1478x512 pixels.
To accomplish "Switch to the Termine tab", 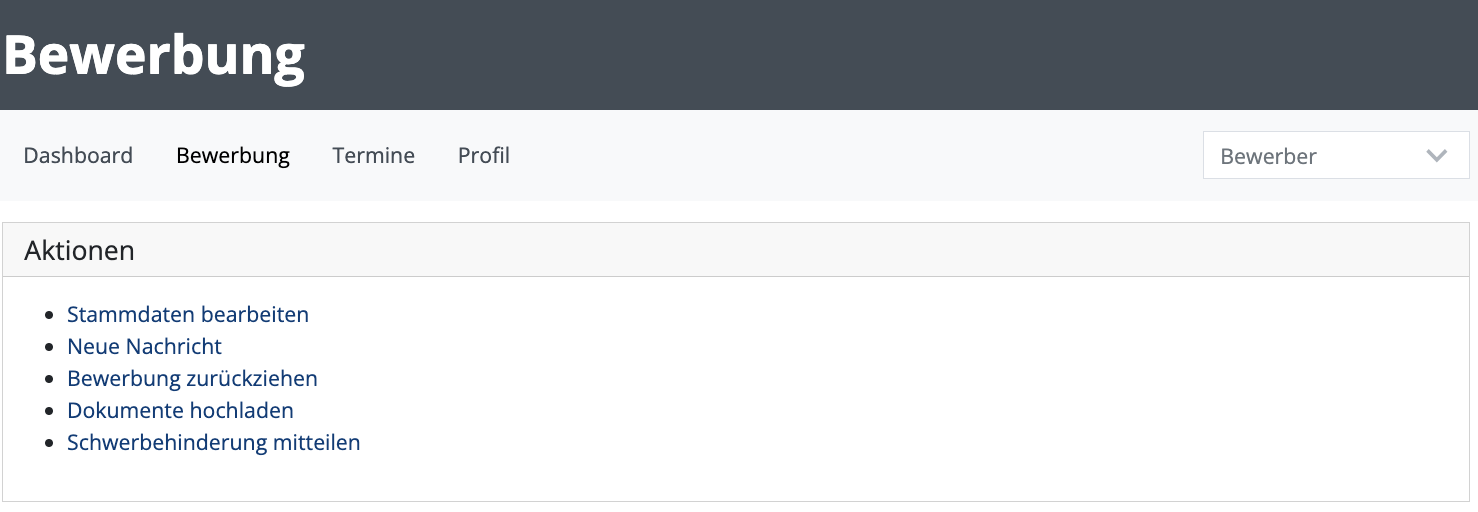I will tap(374, 155).
